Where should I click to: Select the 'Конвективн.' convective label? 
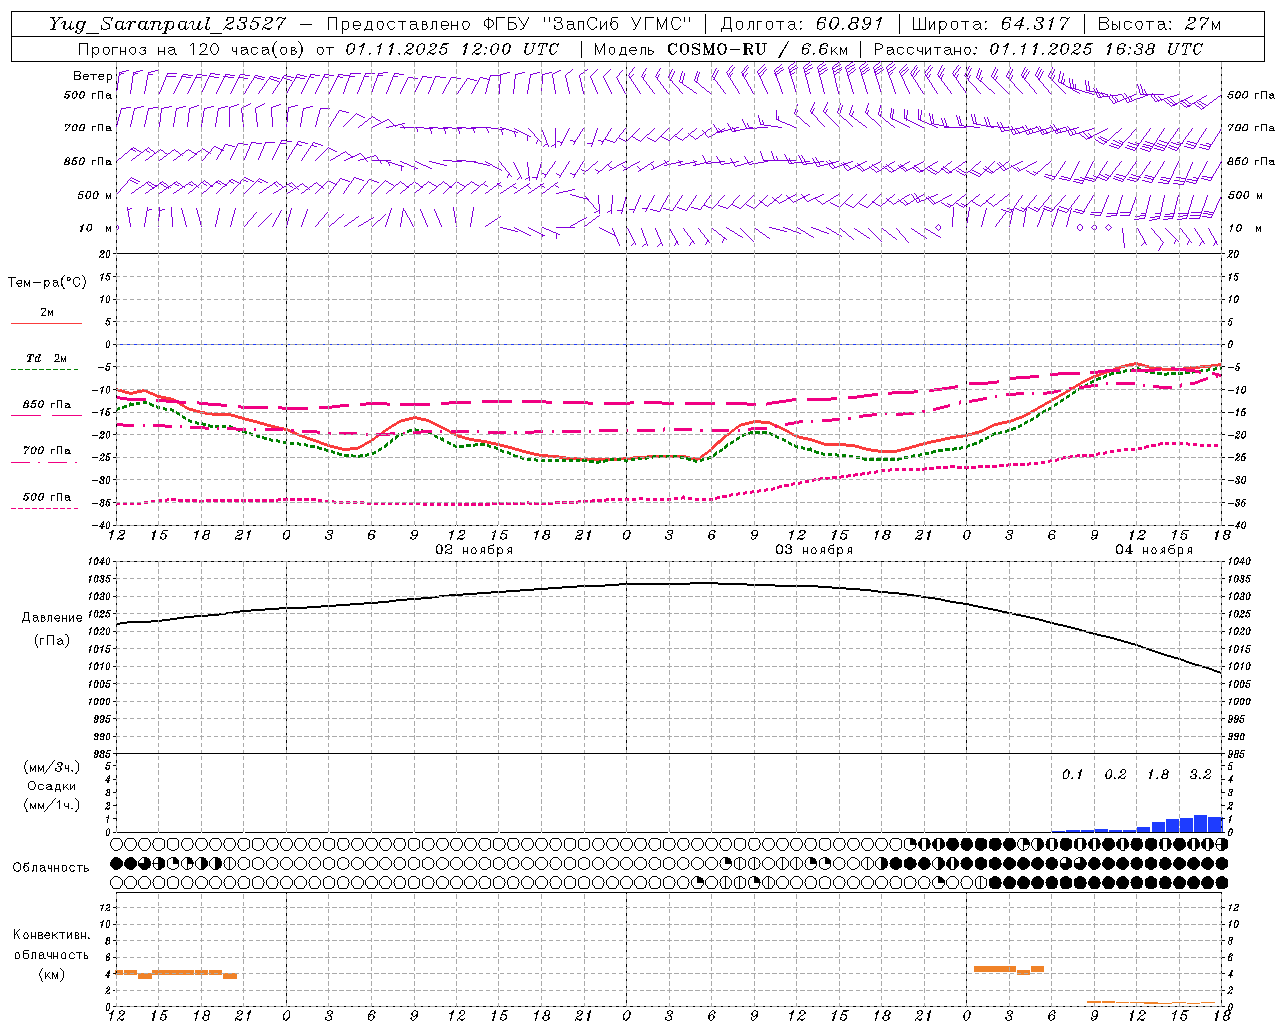tap(51, 935)
